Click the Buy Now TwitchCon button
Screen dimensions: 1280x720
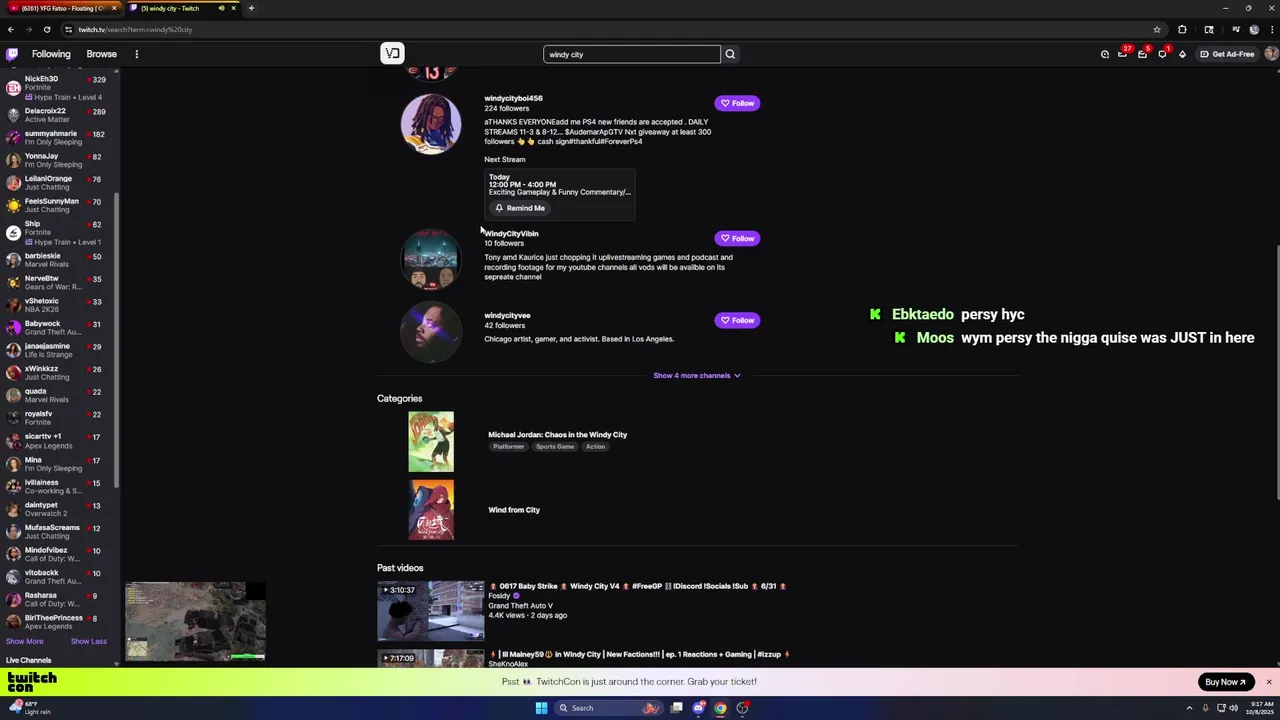tap(1226, 682)
